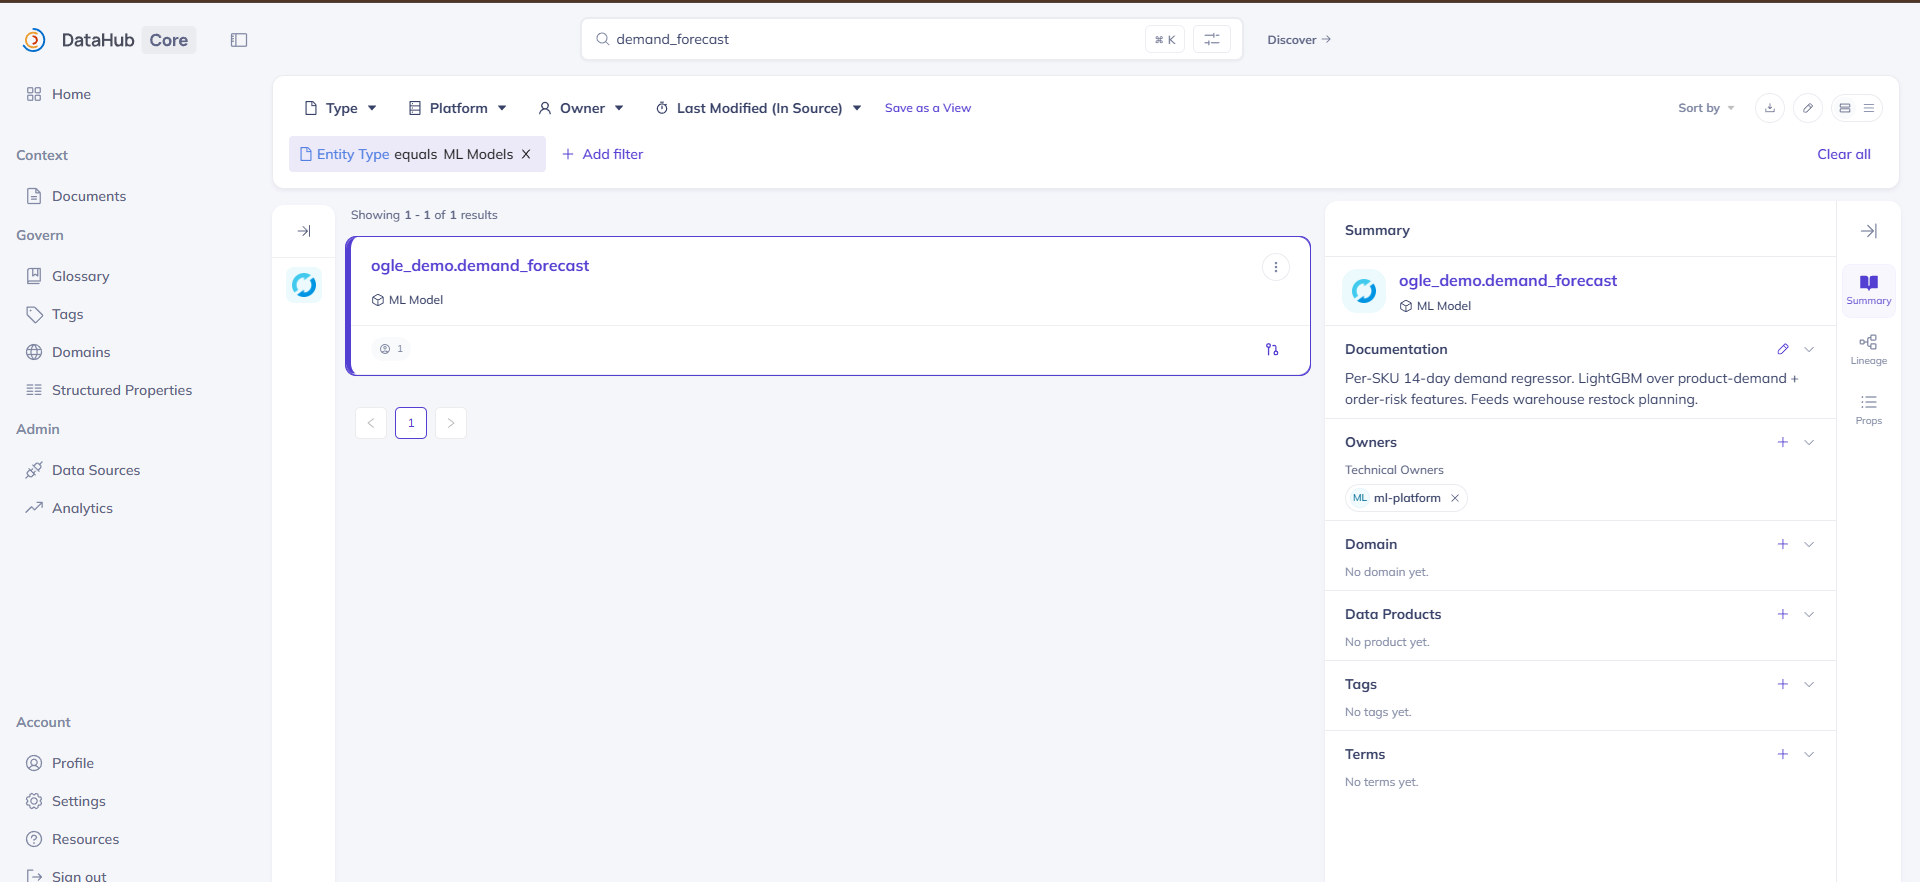Open Documents in sidebar
The width and height of the screenshot is (1920, 882).
point(89,196)
